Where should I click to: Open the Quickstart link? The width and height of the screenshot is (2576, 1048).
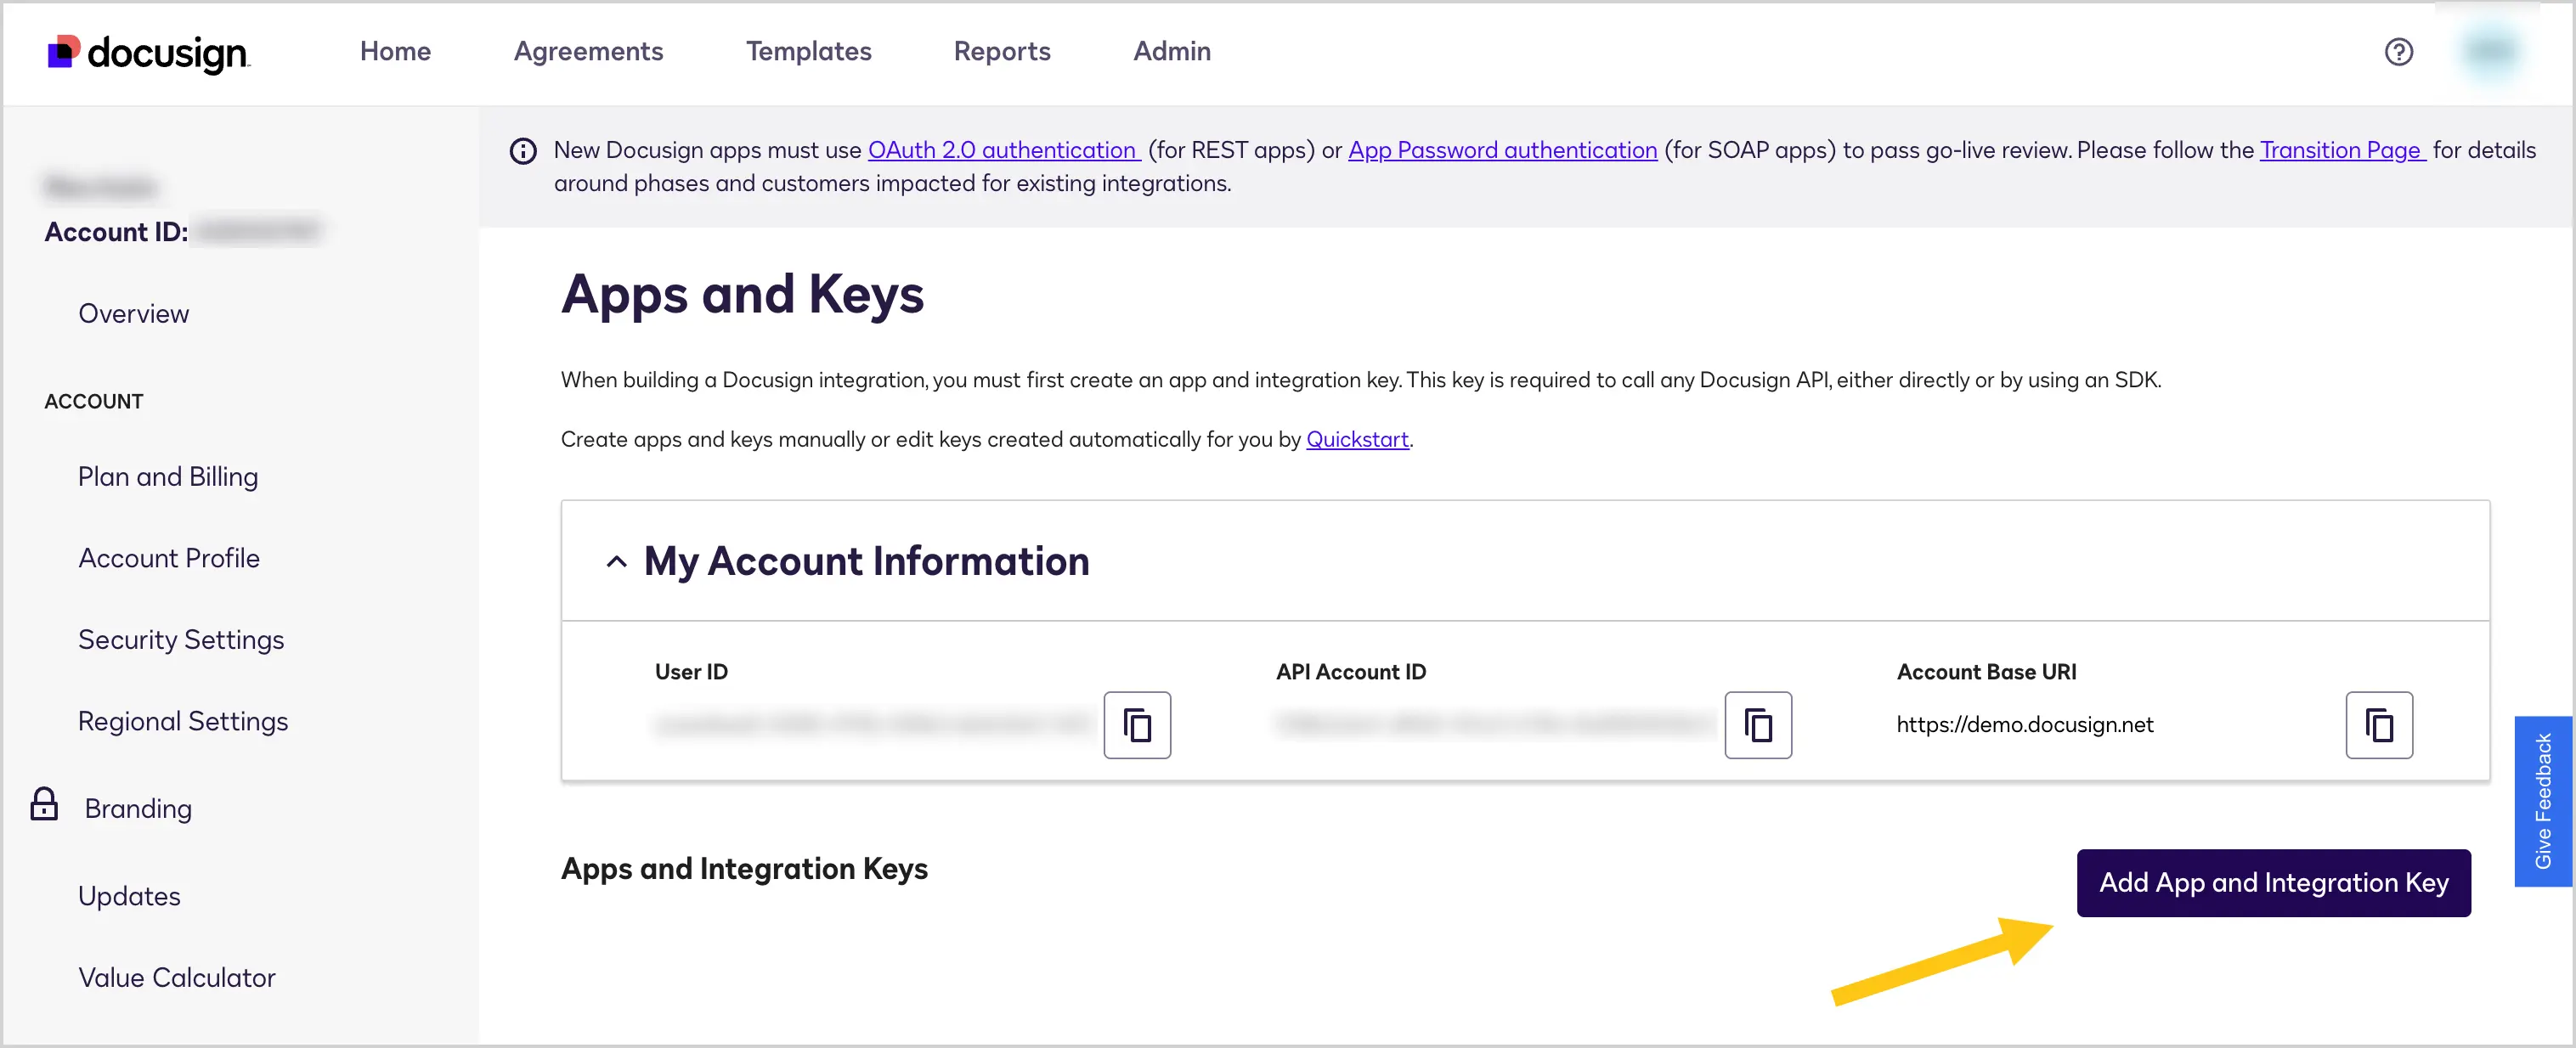pyautogui.click(x=1357, y=439)
